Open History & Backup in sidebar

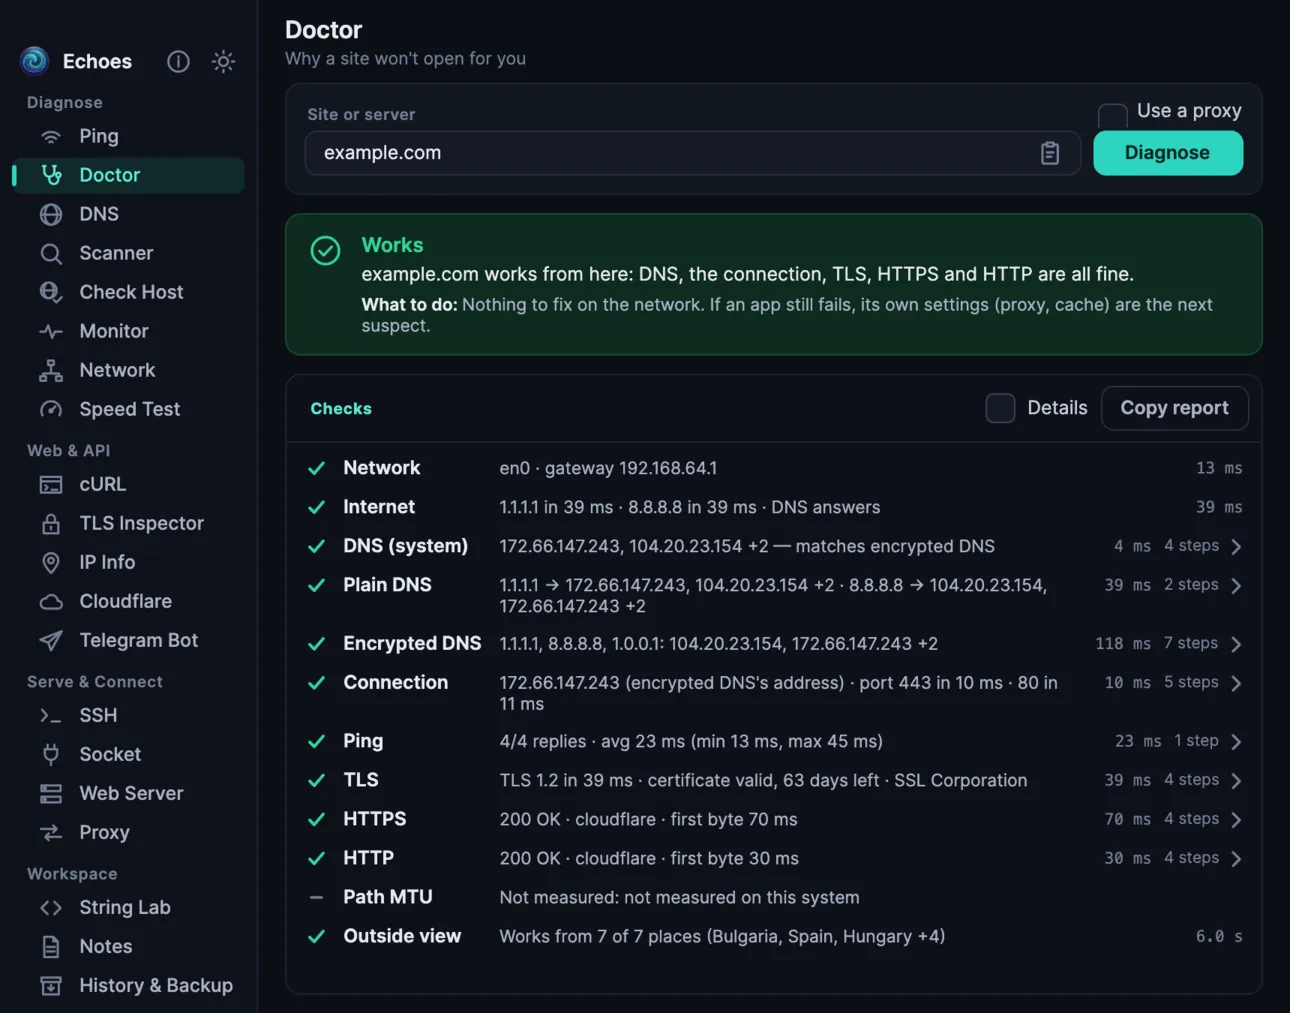[128, 985]
